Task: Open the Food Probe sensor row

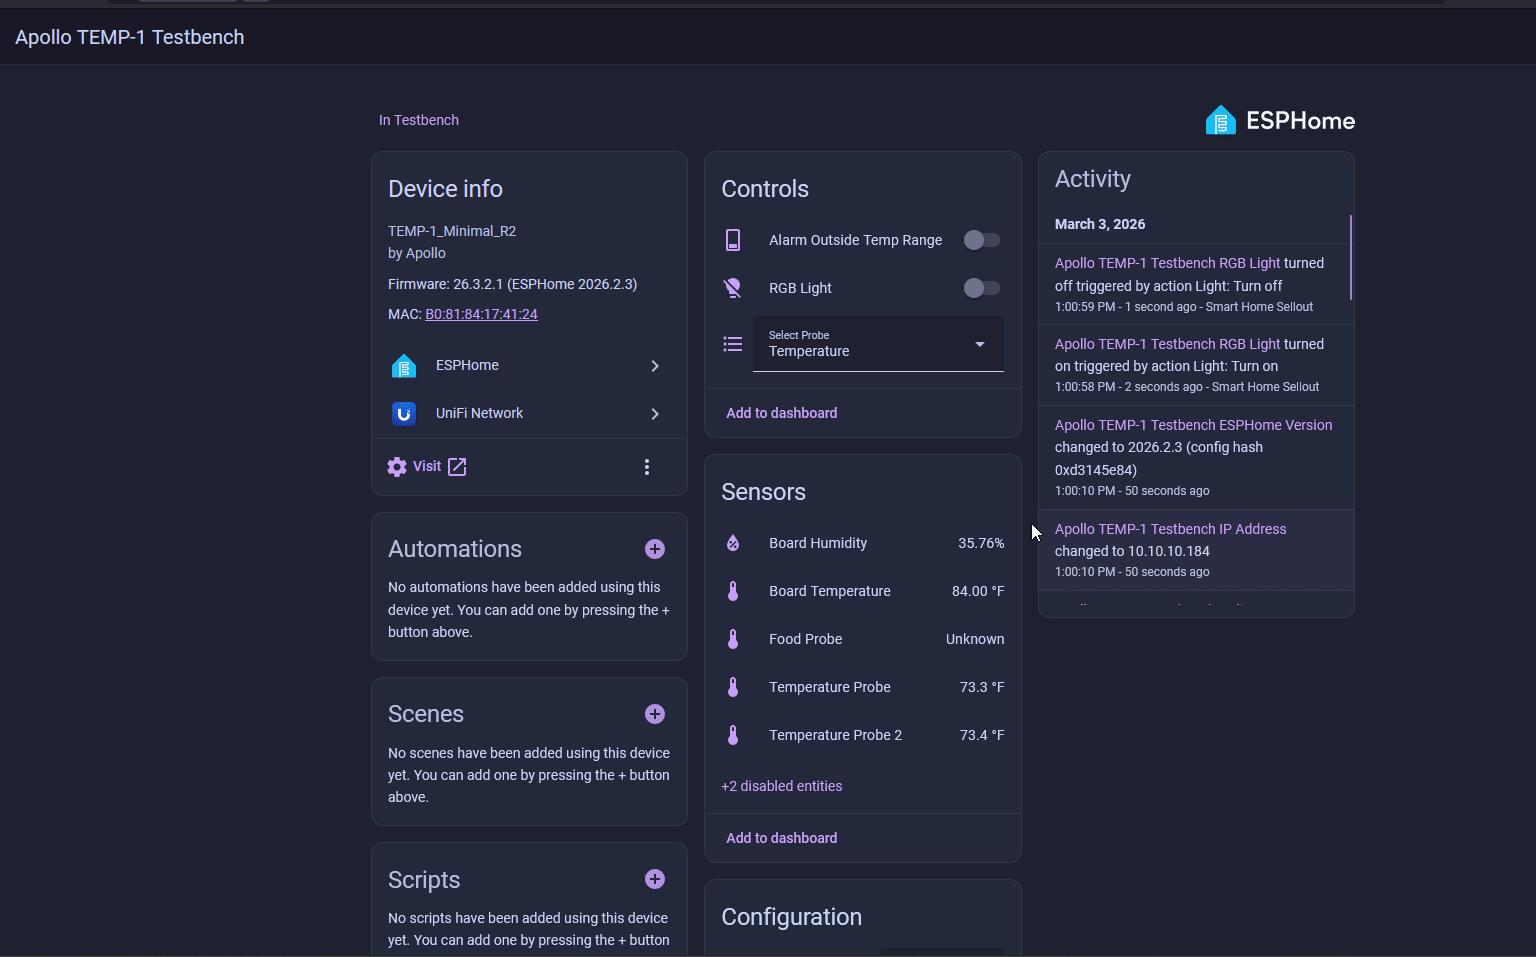Action: click(862, 639)
